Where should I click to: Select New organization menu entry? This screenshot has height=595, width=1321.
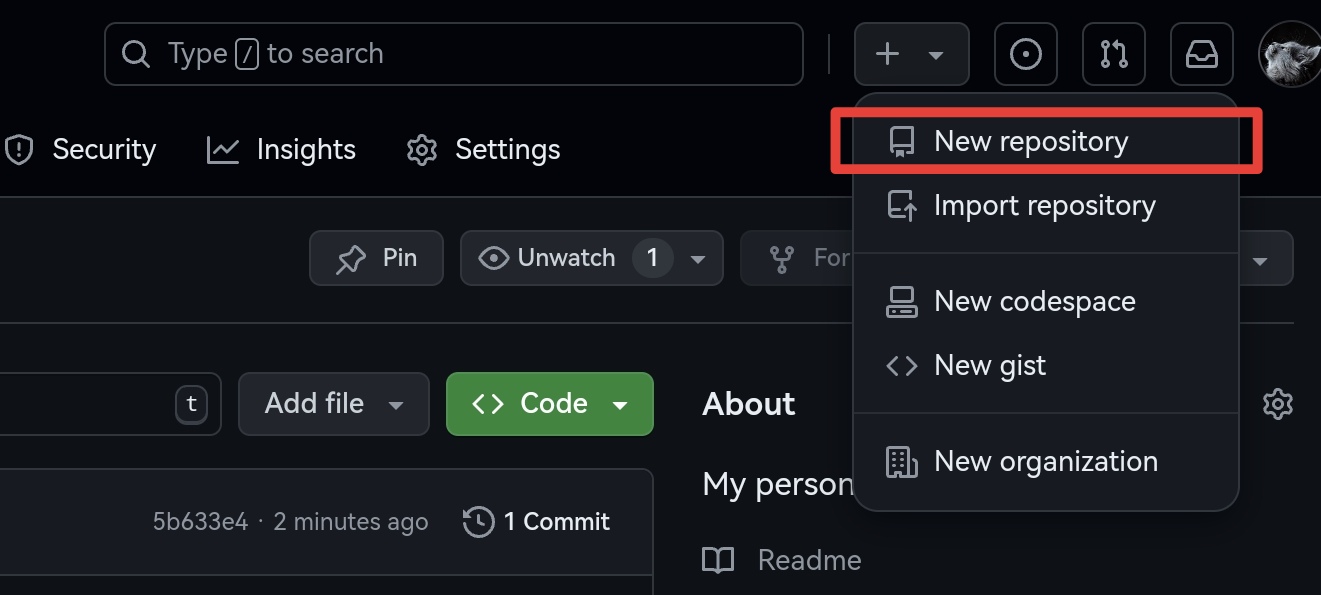pos(1046,462)
